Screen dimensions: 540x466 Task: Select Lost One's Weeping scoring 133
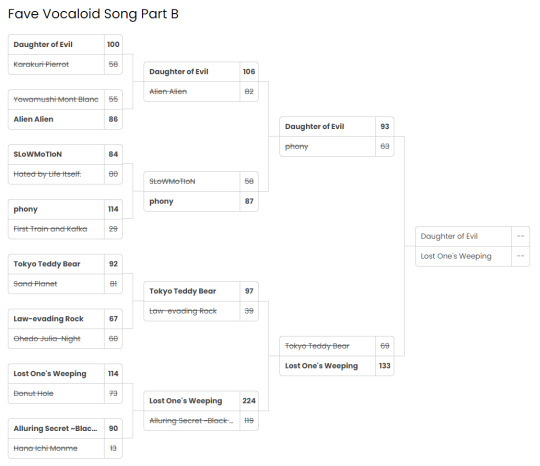coord(336,366)
